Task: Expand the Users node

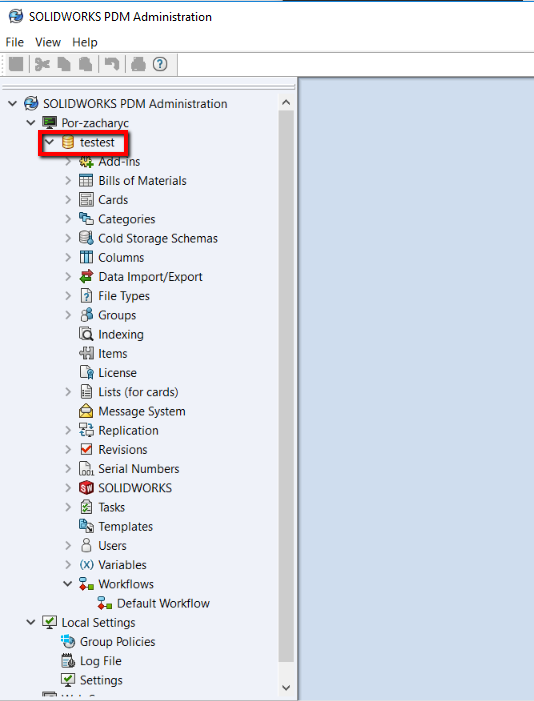Action: point(68,545)
